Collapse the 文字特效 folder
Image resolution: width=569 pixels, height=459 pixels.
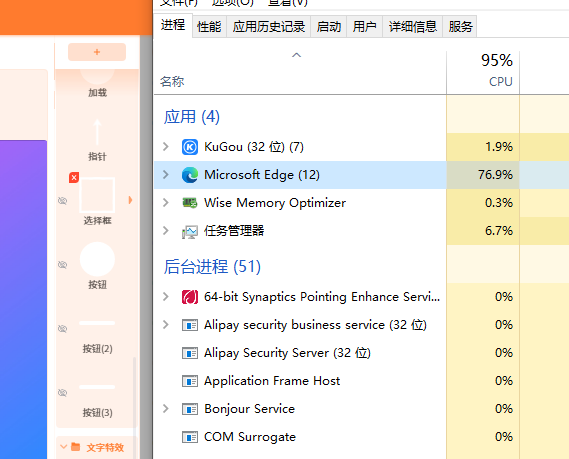[63, 447]
